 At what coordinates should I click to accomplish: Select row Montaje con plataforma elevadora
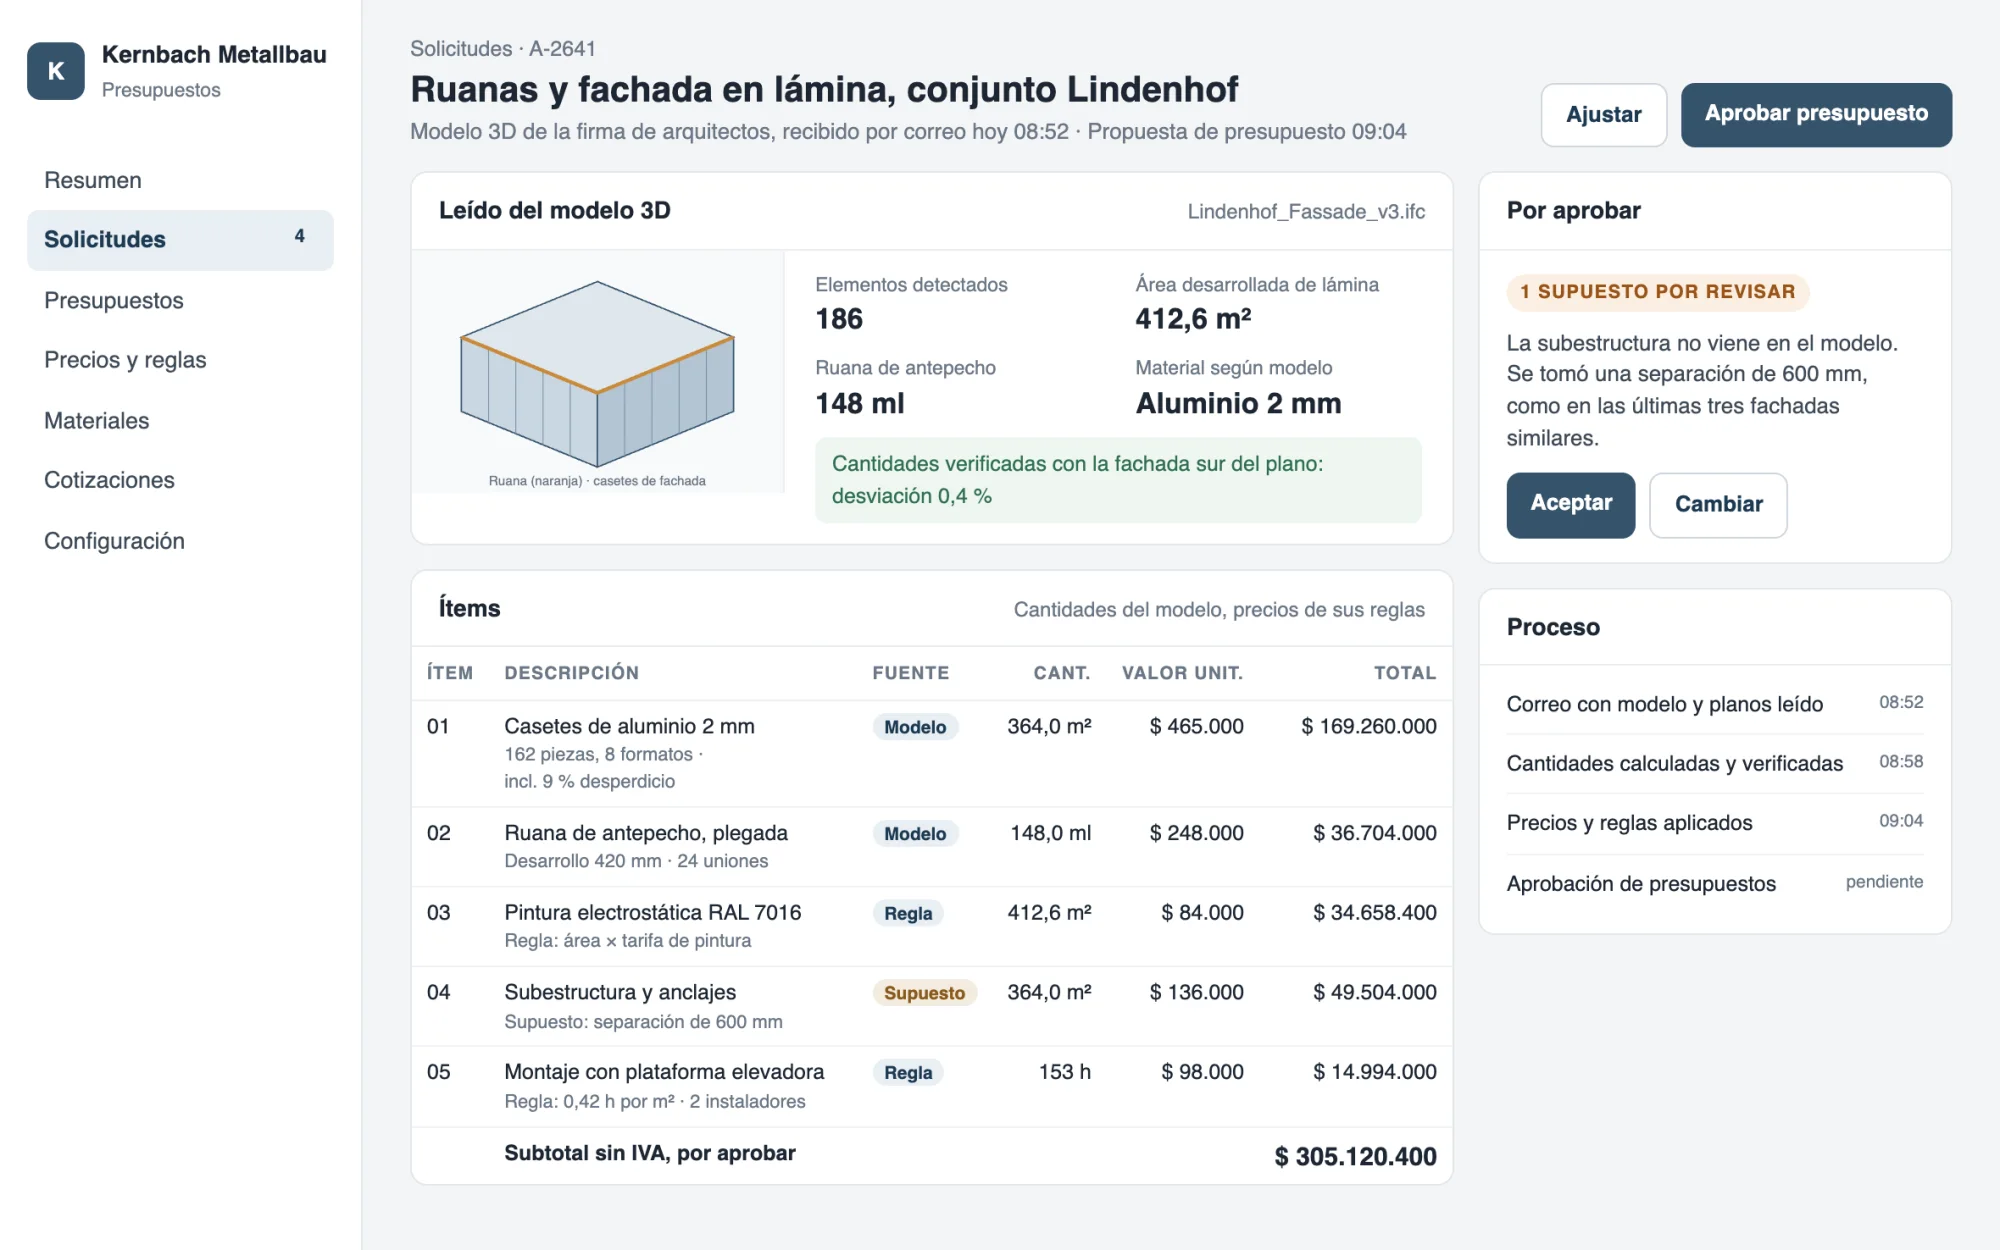pos(932,1086)
